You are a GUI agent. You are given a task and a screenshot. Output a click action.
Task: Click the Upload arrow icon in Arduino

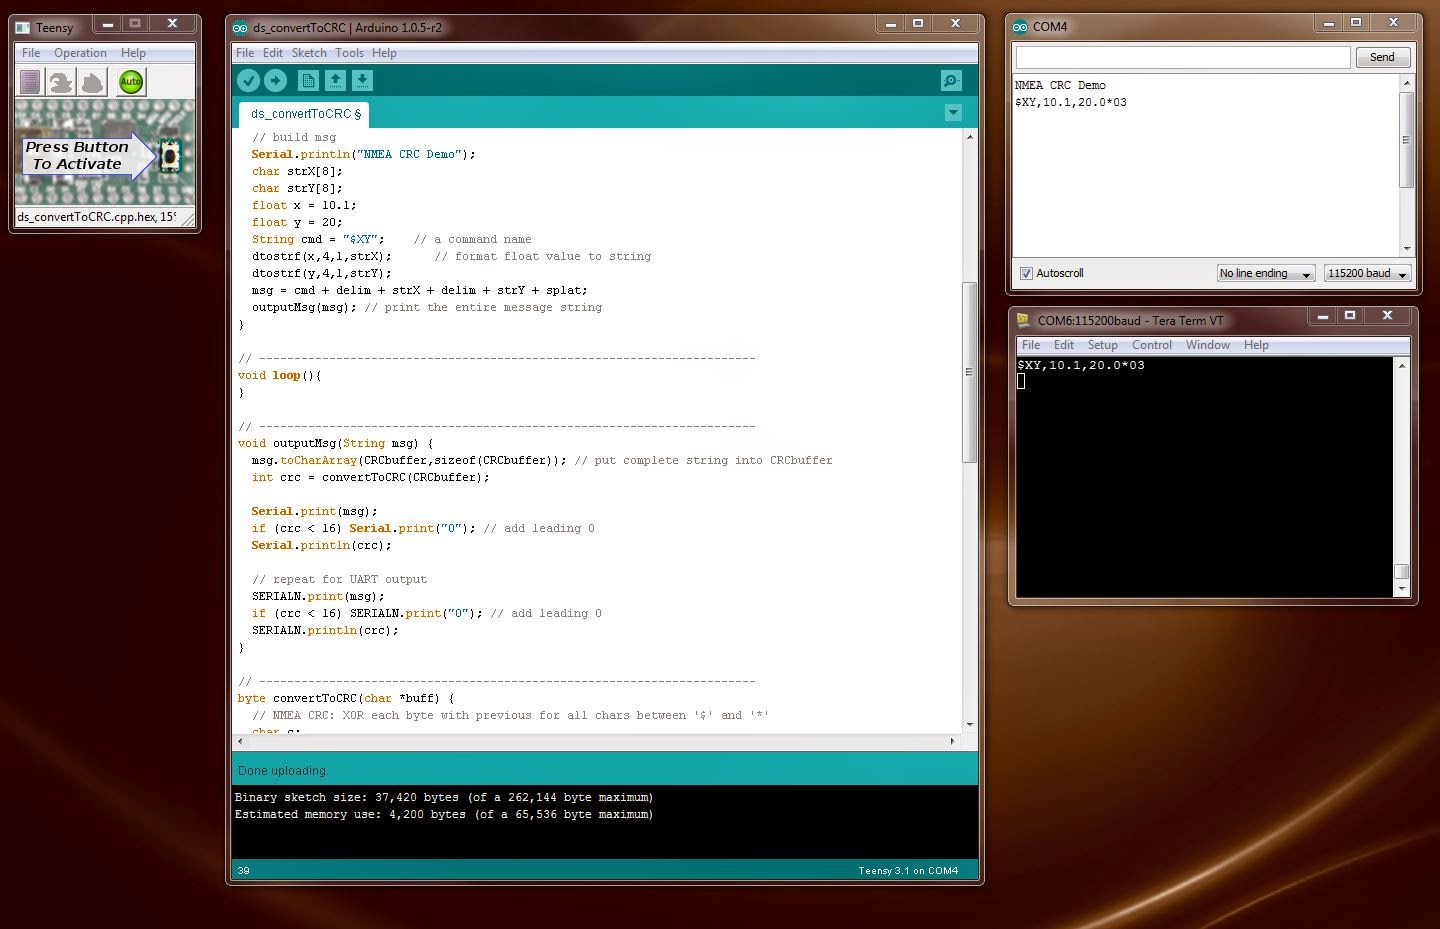[276, 81]
